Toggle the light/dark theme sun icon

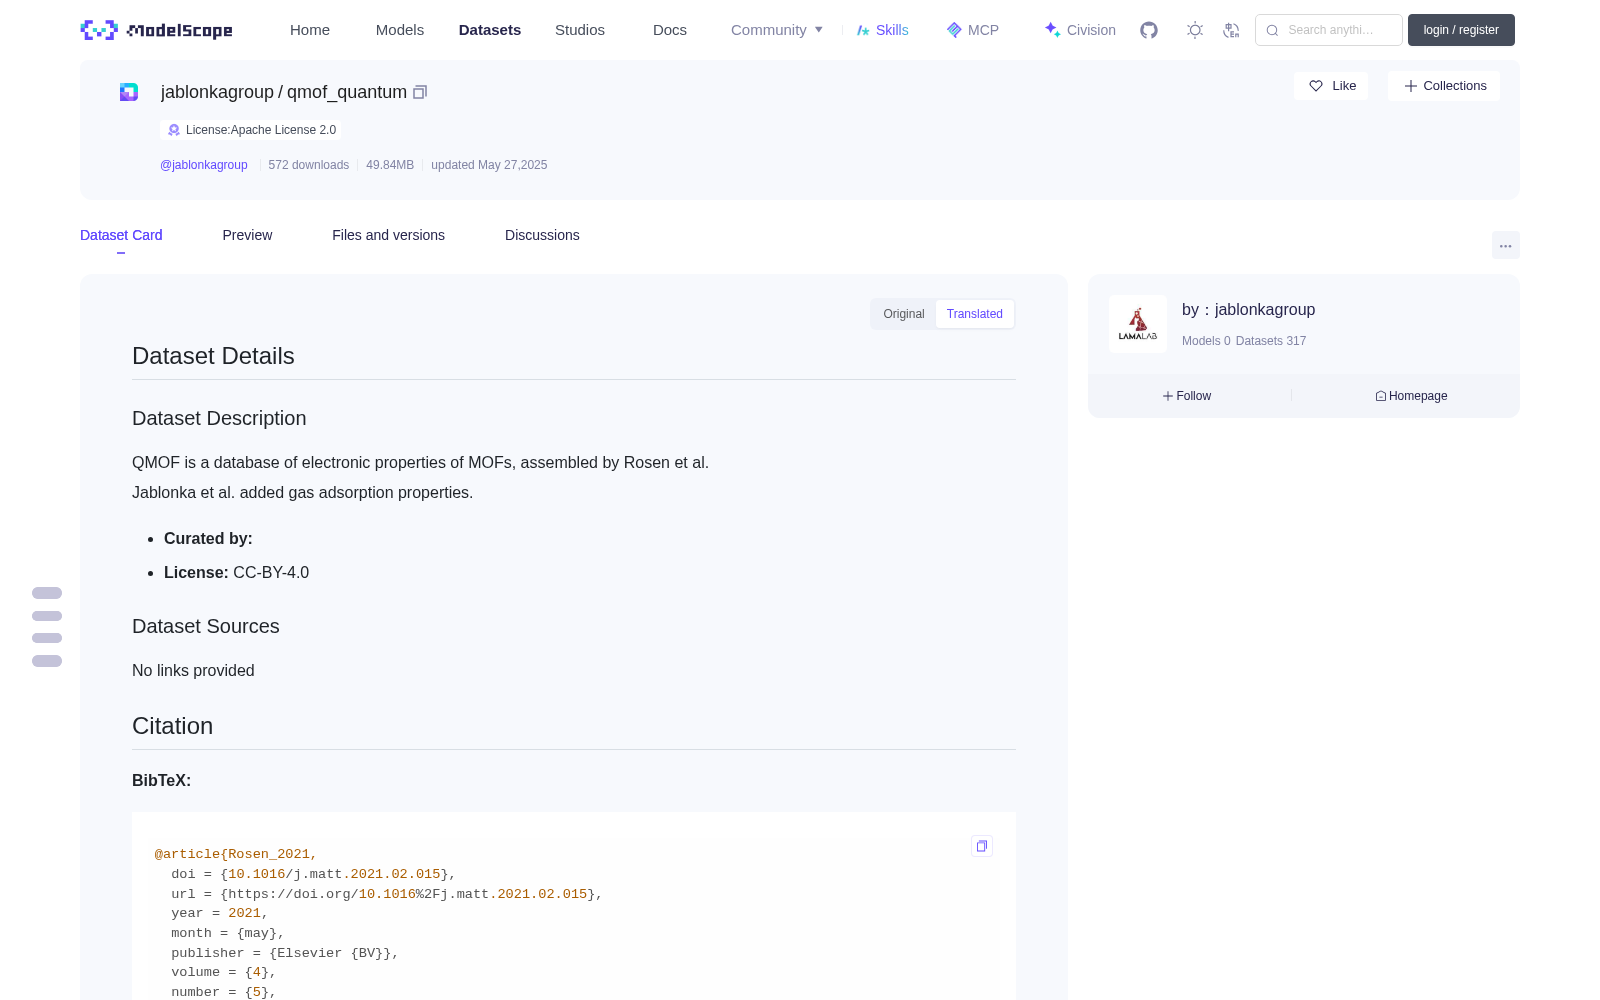pyautogui.click(x=1195, y=30)
